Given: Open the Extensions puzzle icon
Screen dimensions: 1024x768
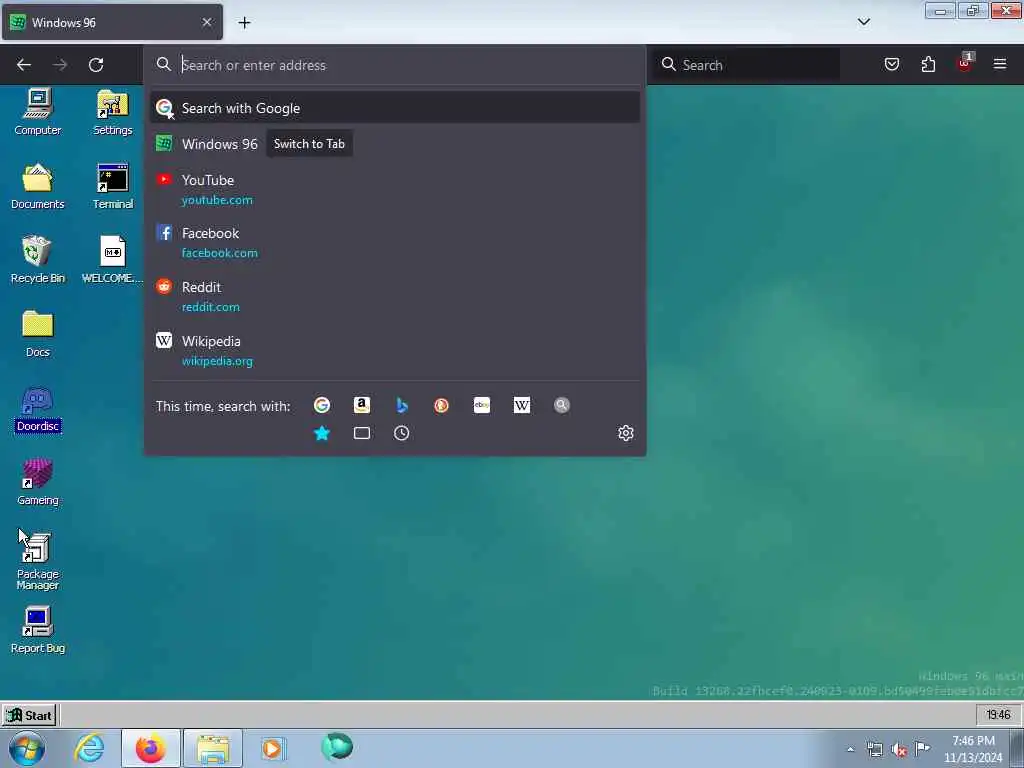Looking at the screenshot, I should (x=928, y=64).
